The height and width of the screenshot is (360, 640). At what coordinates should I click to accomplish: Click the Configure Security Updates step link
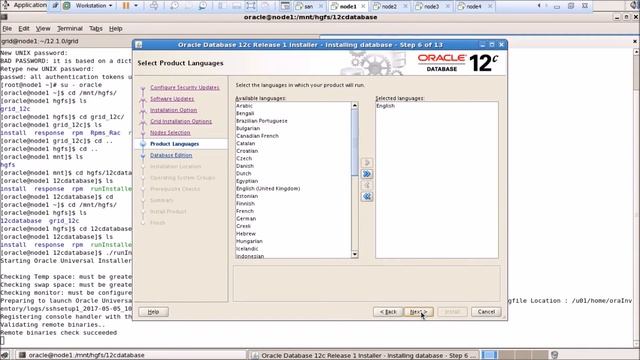[184, 87]
